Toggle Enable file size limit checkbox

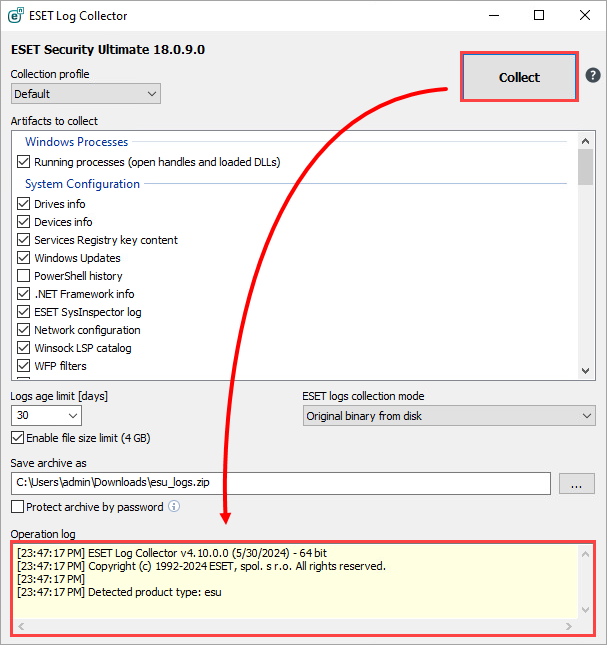[x=17, y=438]
